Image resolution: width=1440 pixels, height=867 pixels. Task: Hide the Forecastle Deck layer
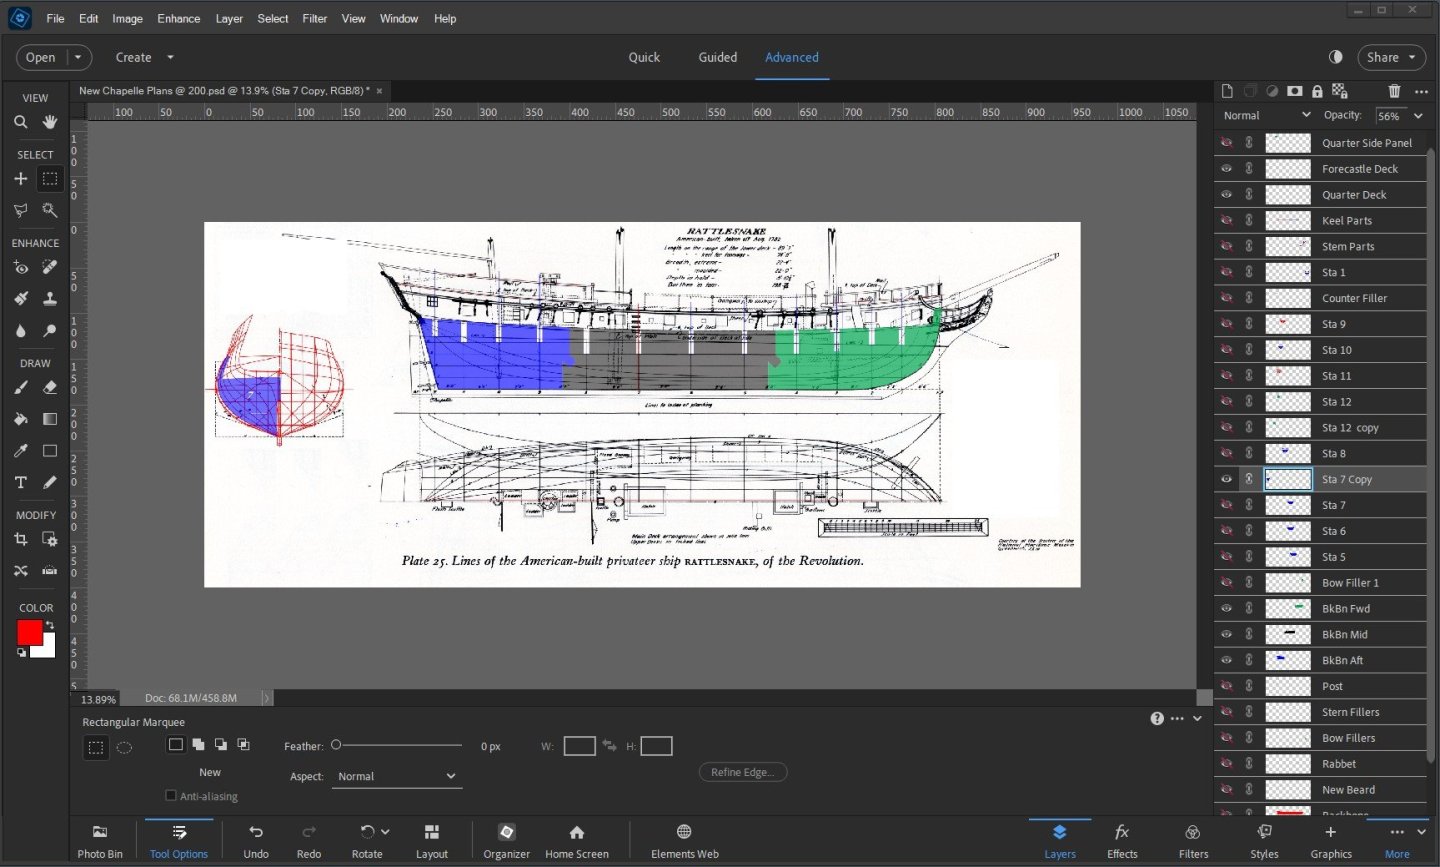pyautogui.click(x=1227, y=169)
